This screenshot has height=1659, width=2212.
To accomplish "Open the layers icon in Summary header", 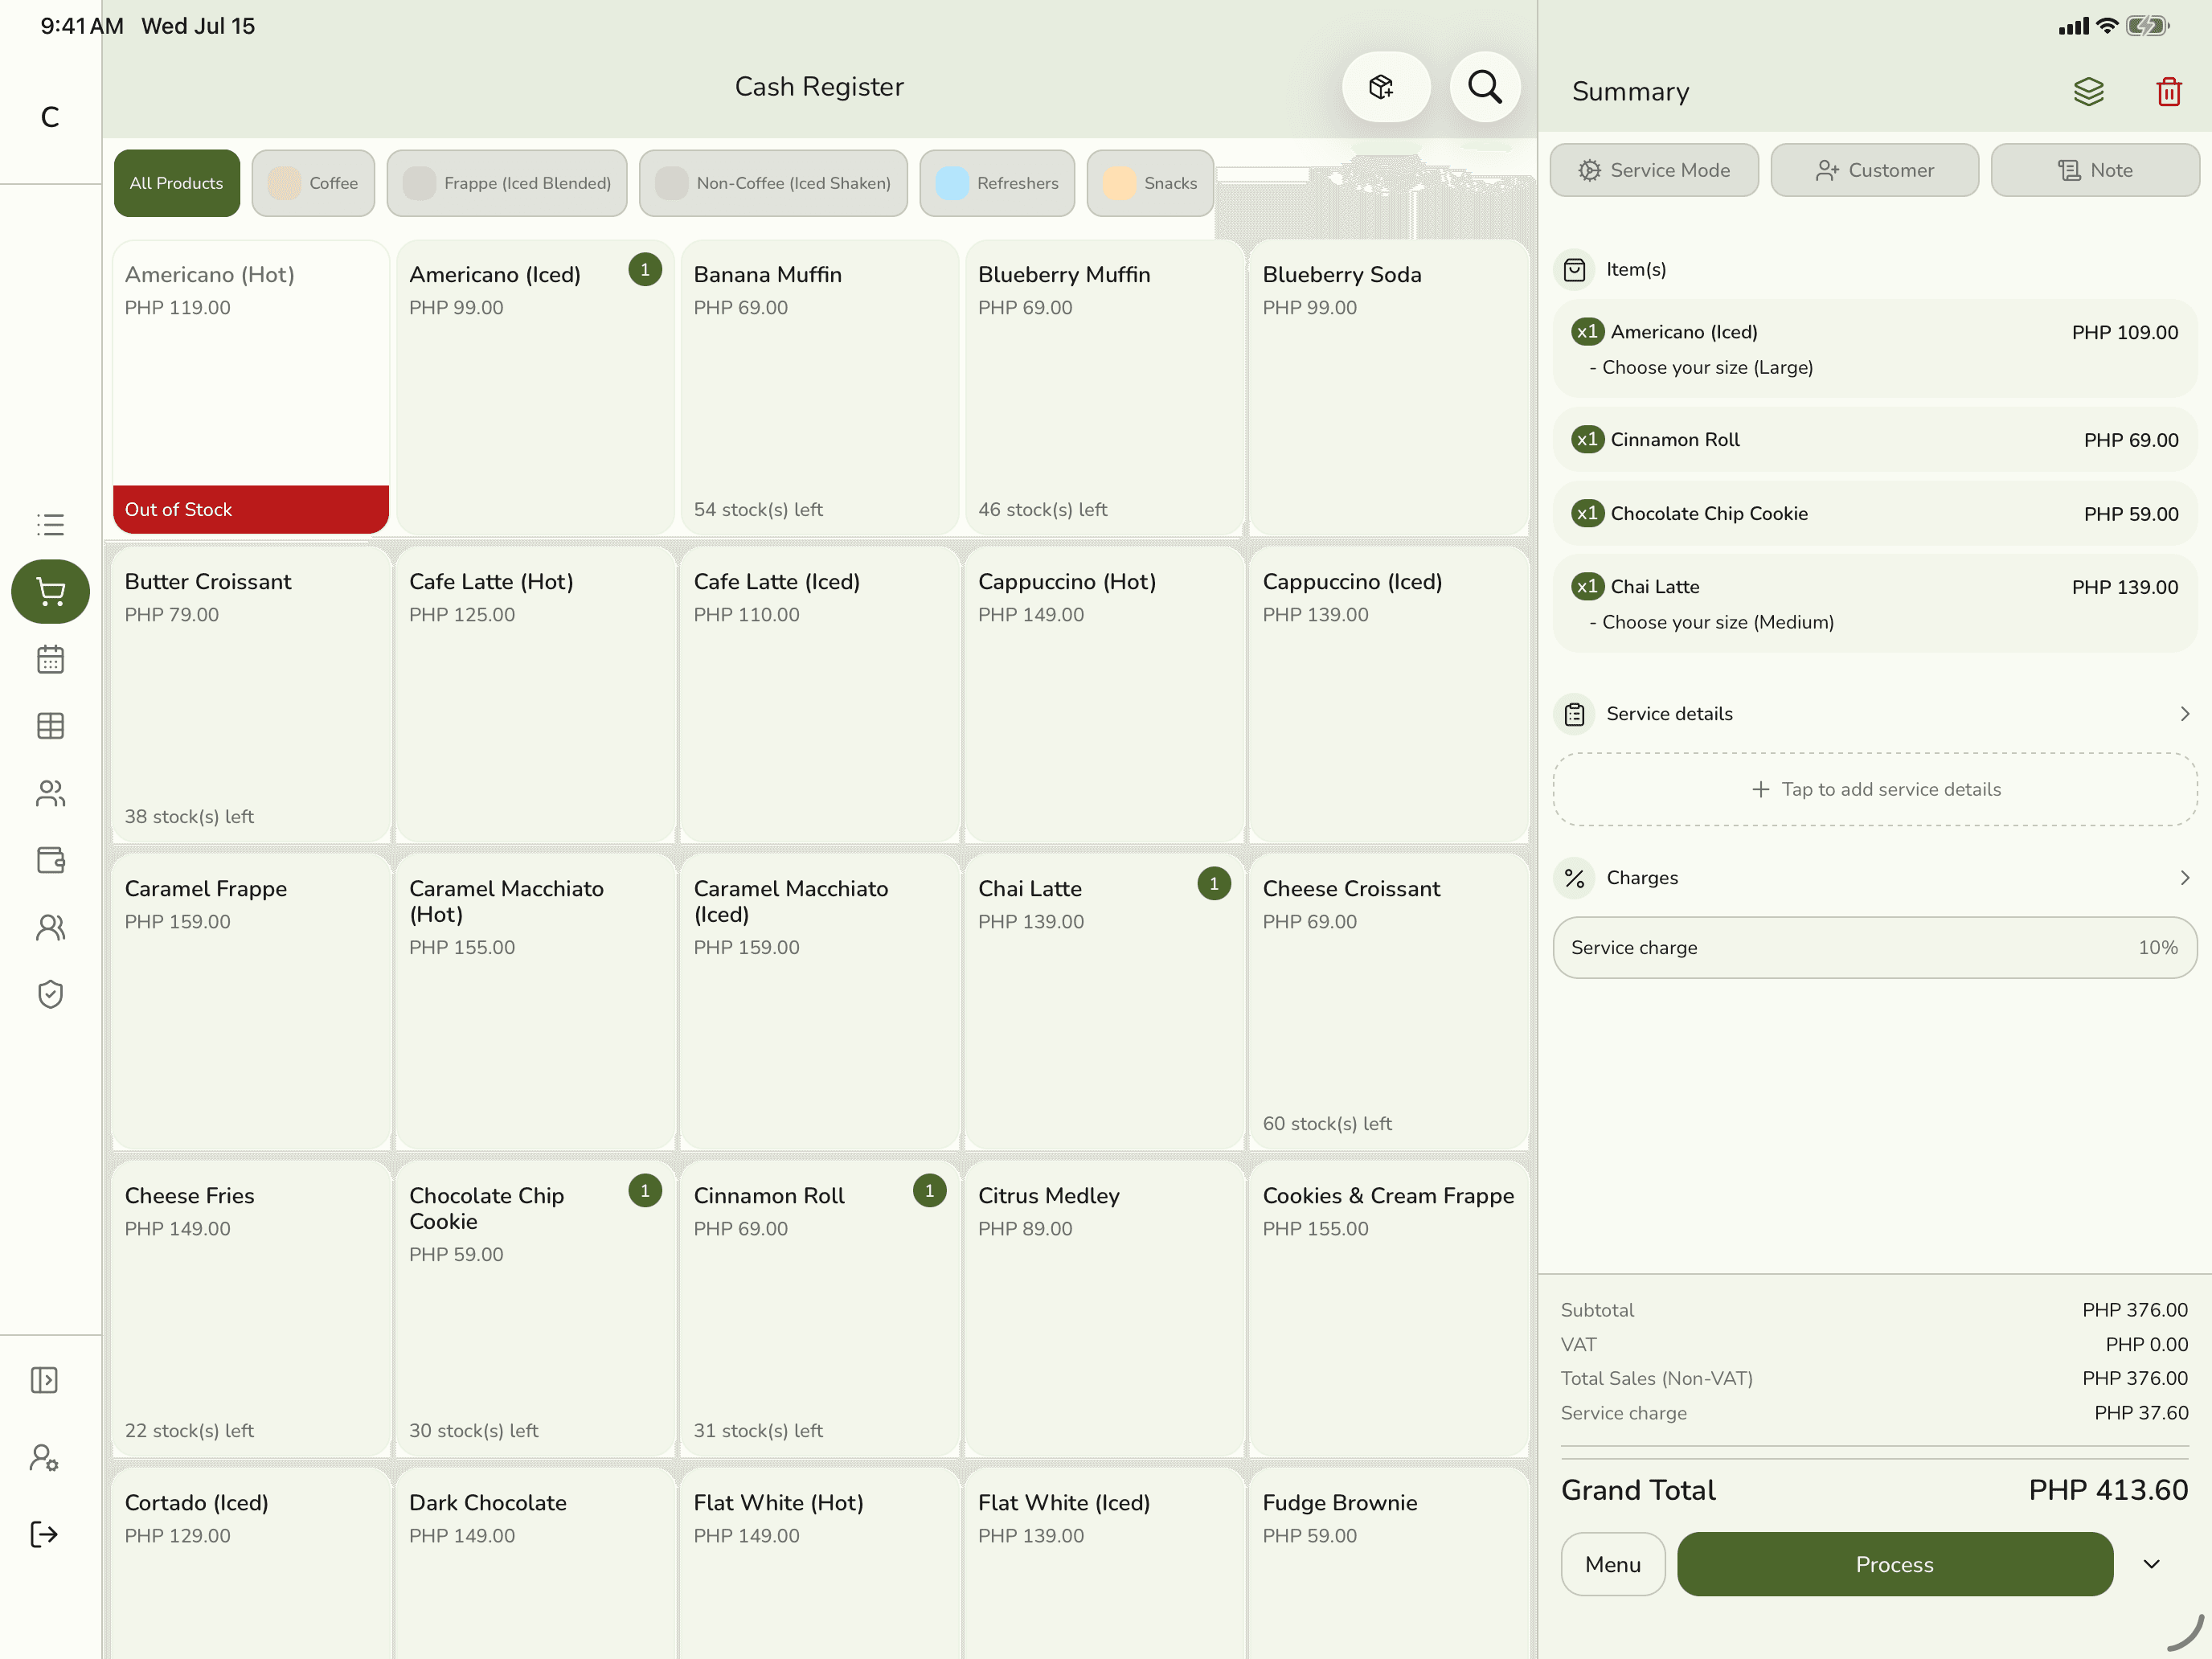I will [x=2088, y=92].
